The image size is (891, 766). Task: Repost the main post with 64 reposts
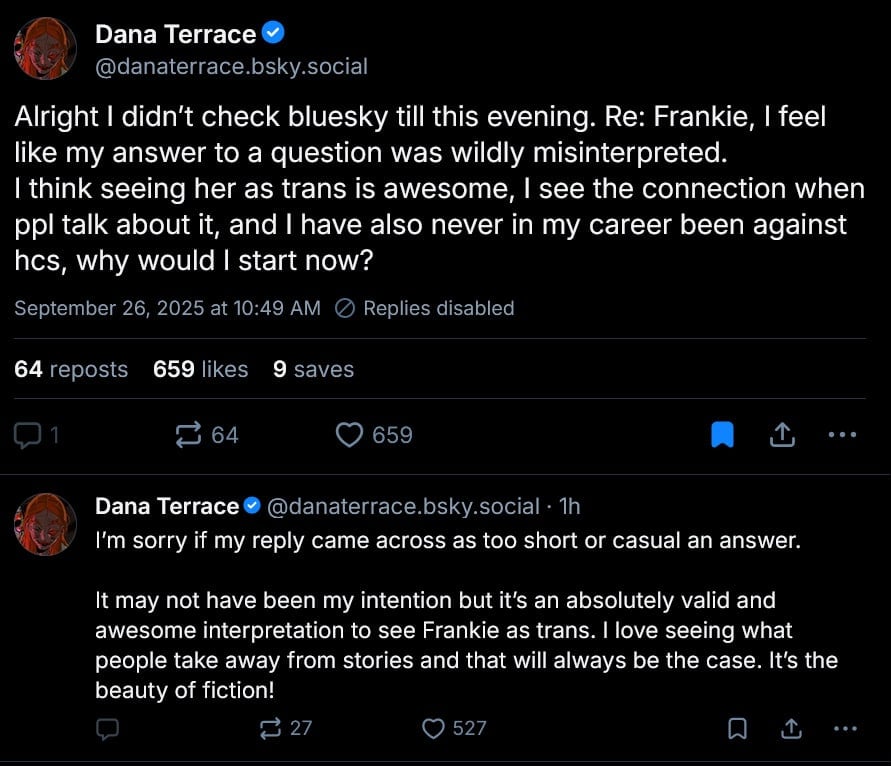[x=187, y=435]
